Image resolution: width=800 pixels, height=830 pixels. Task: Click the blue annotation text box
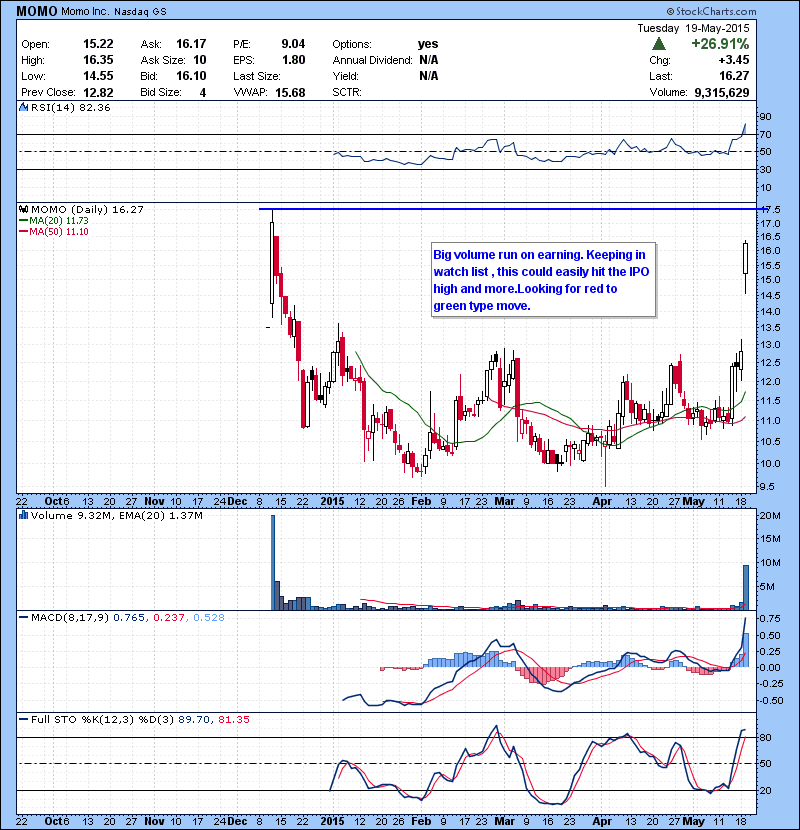click(x=544, y=280)
